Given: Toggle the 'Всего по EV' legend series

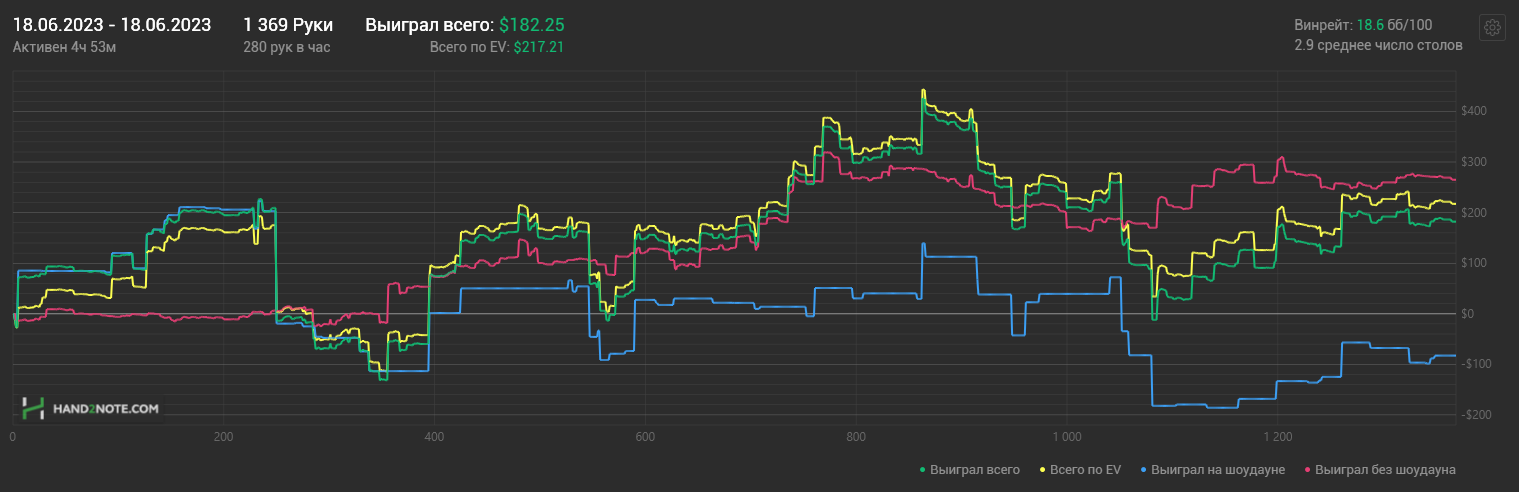Looking at the screenshot, I should click(x=1081, y=469).
